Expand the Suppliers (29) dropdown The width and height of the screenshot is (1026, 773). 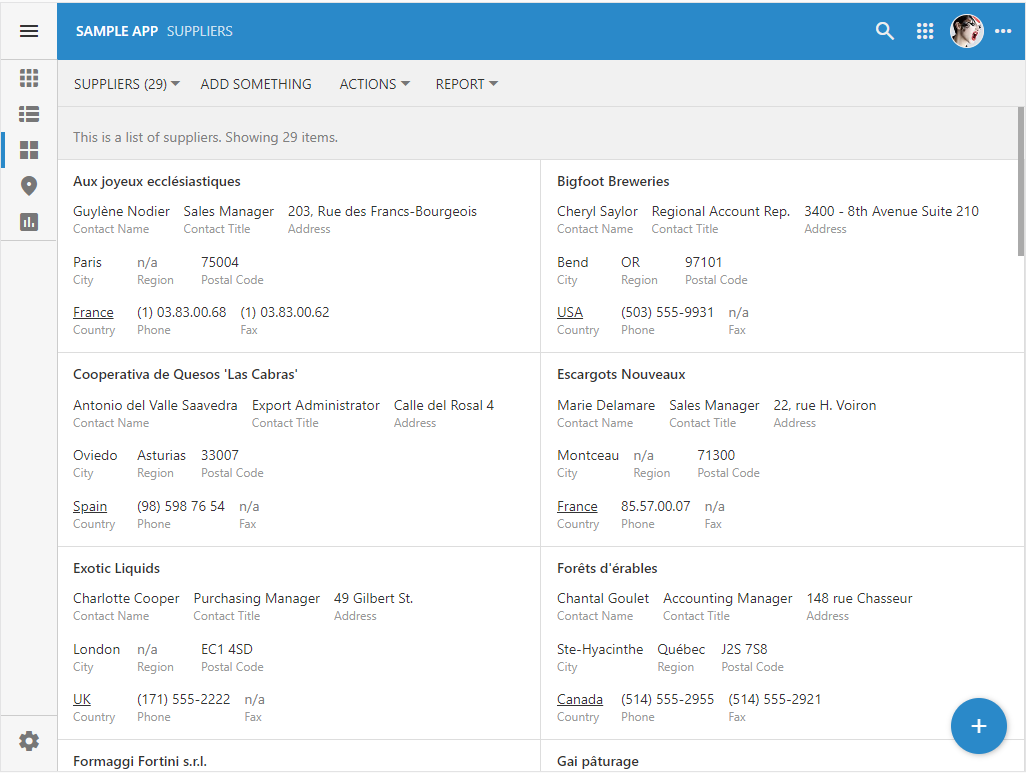(126, 84)
